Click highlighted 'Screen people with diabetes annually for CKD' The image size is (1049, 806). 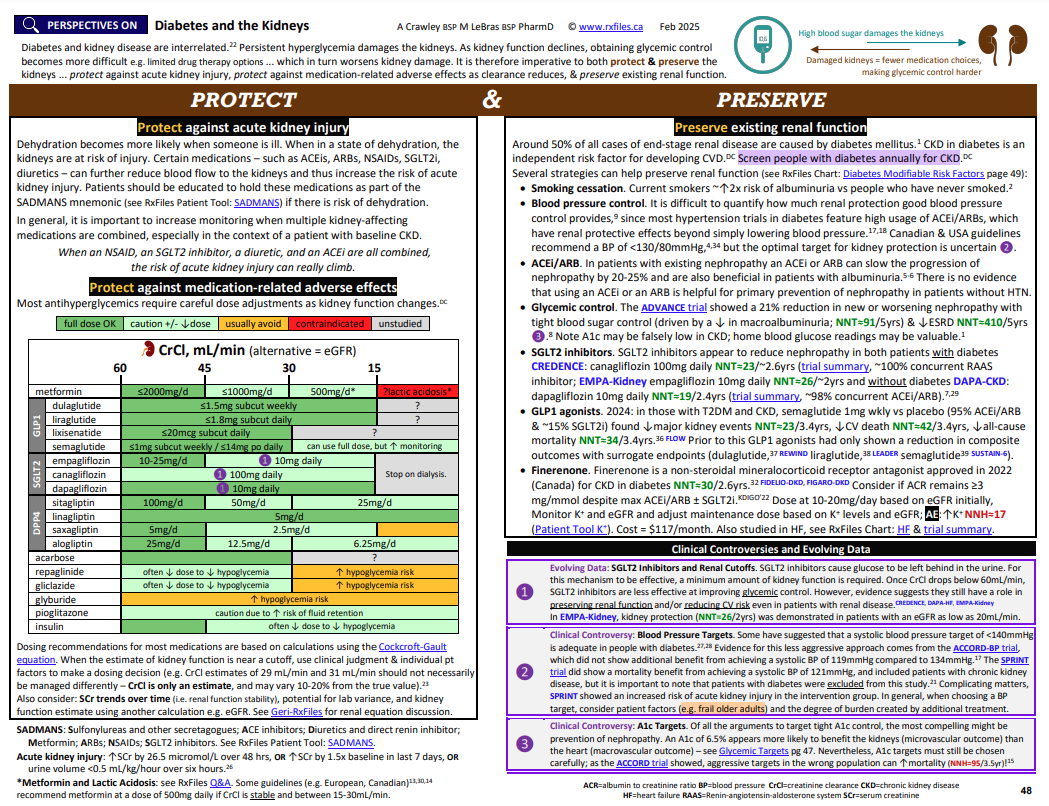click(x=849, y=159)
